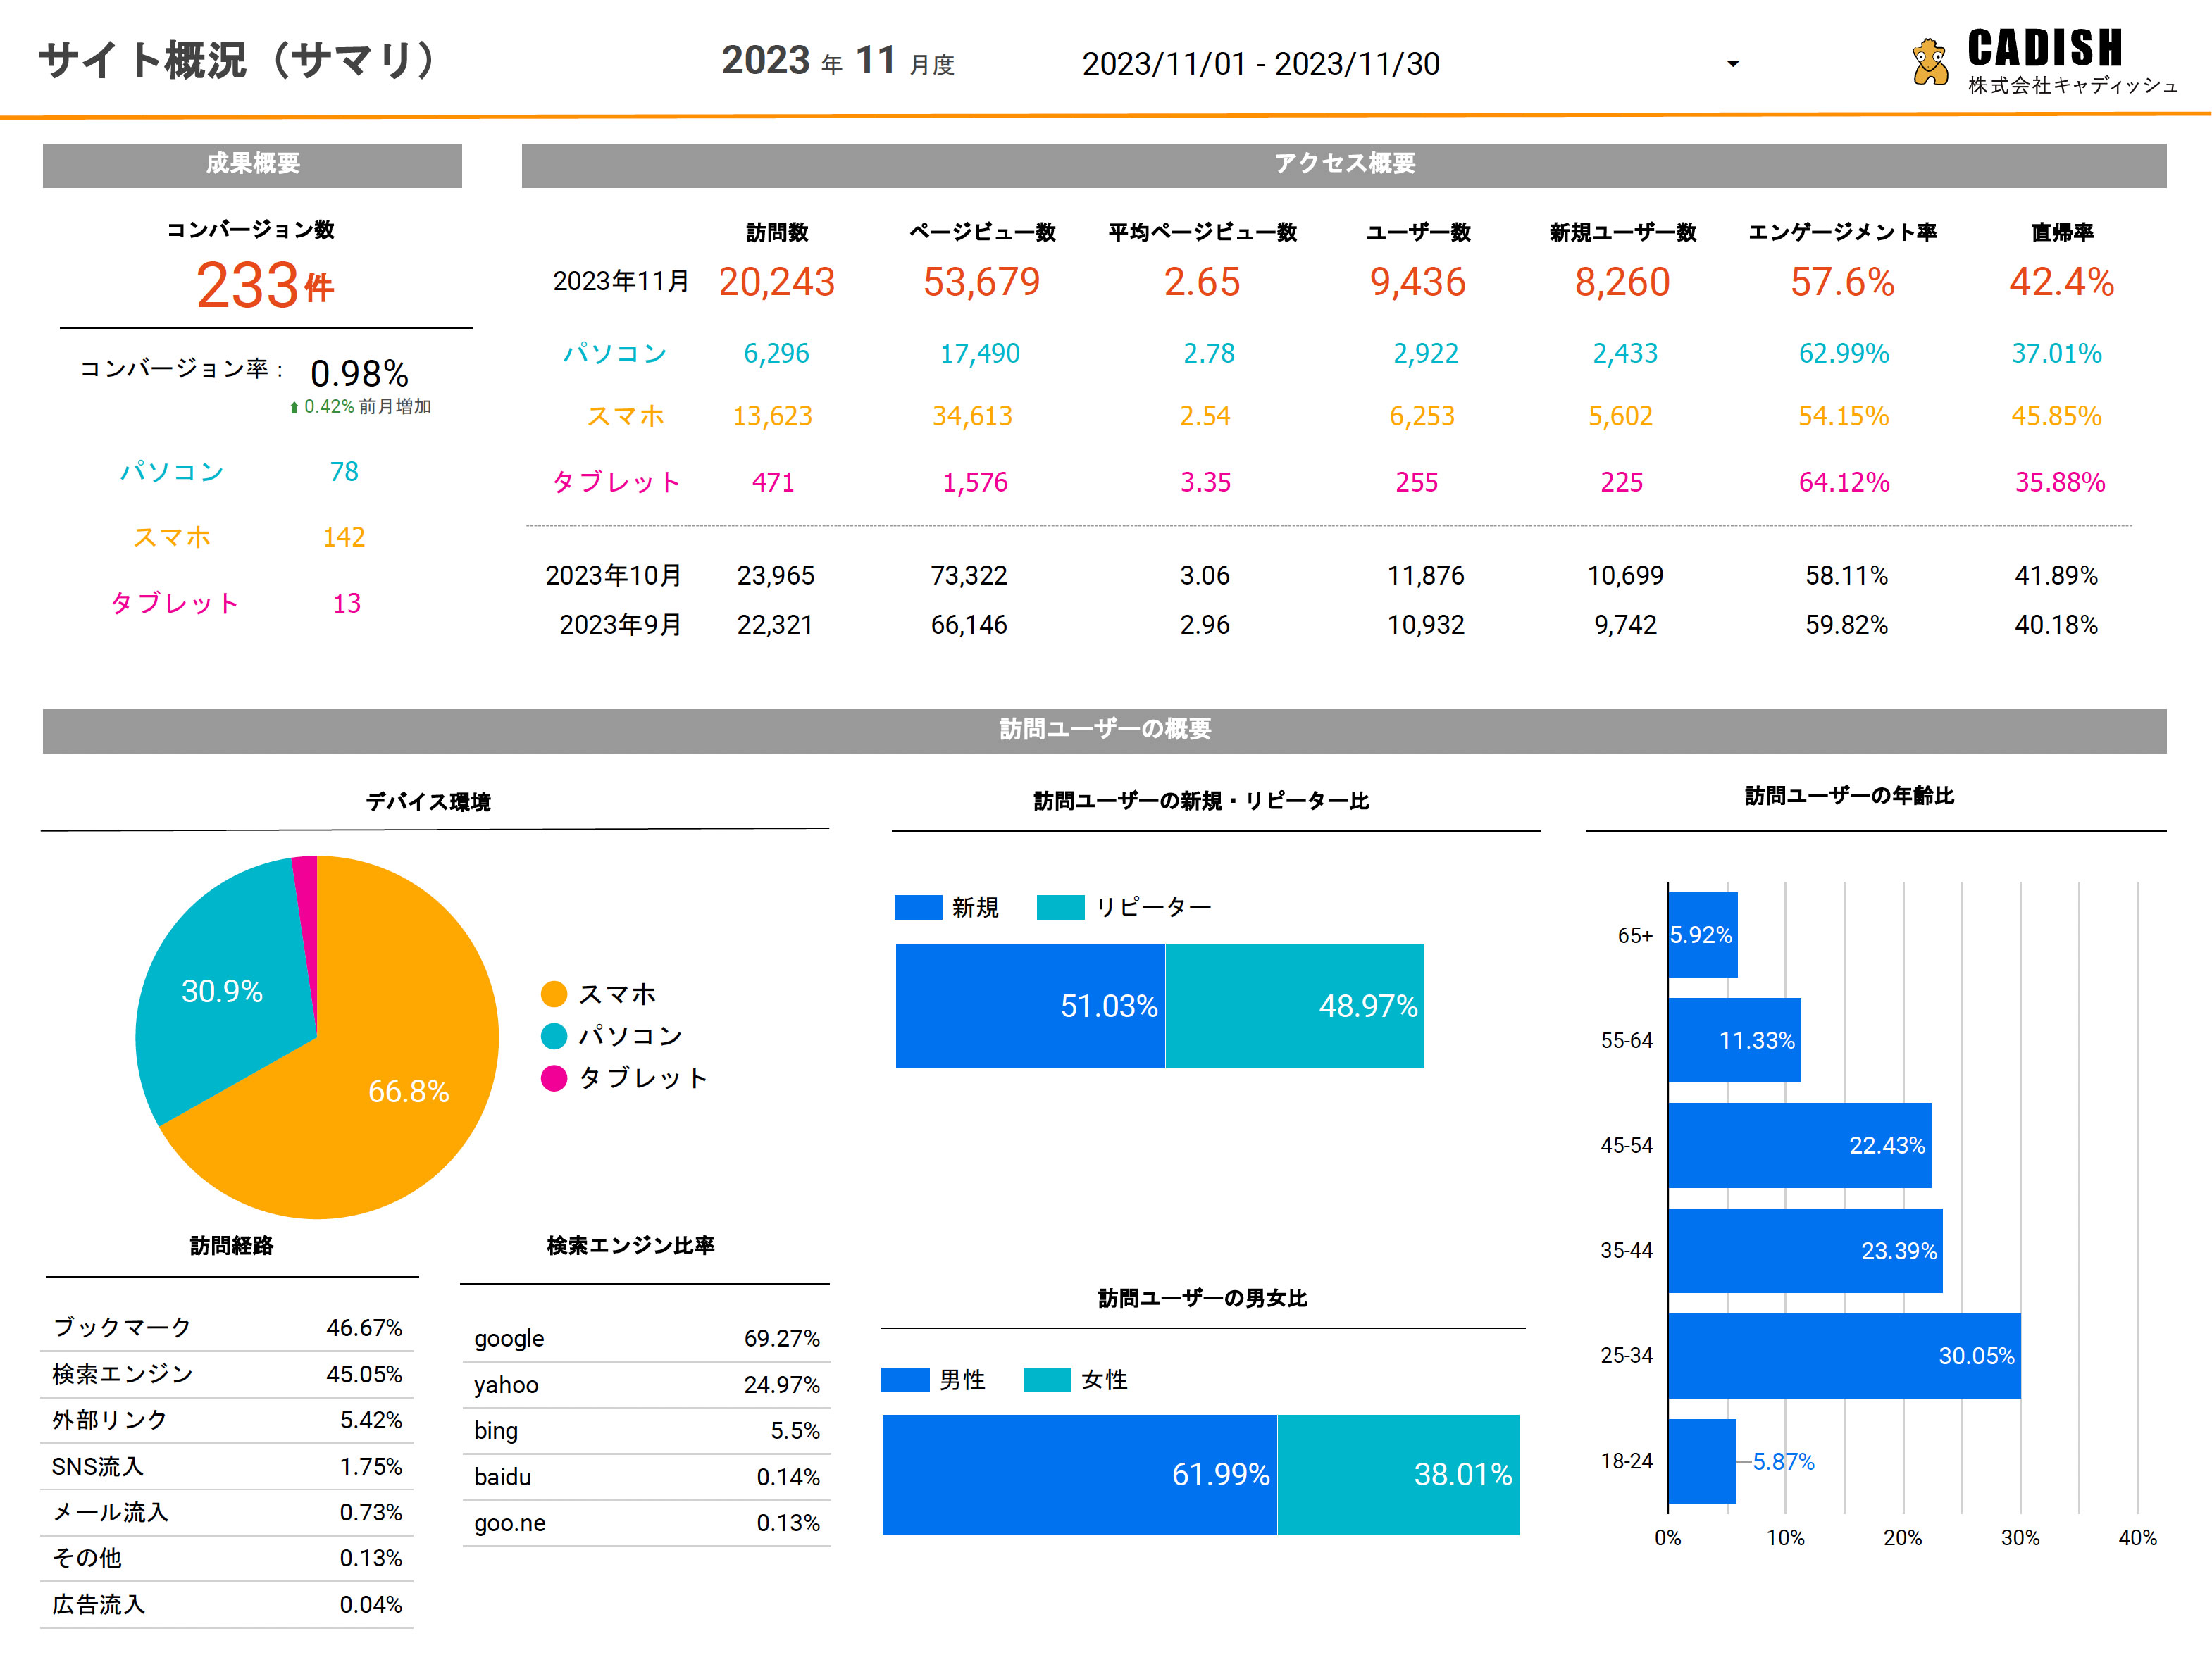The height and width of the screenshot is (1655, 2212).
Task: Open the date range dropdown arrow
Action: [1733, 64]
